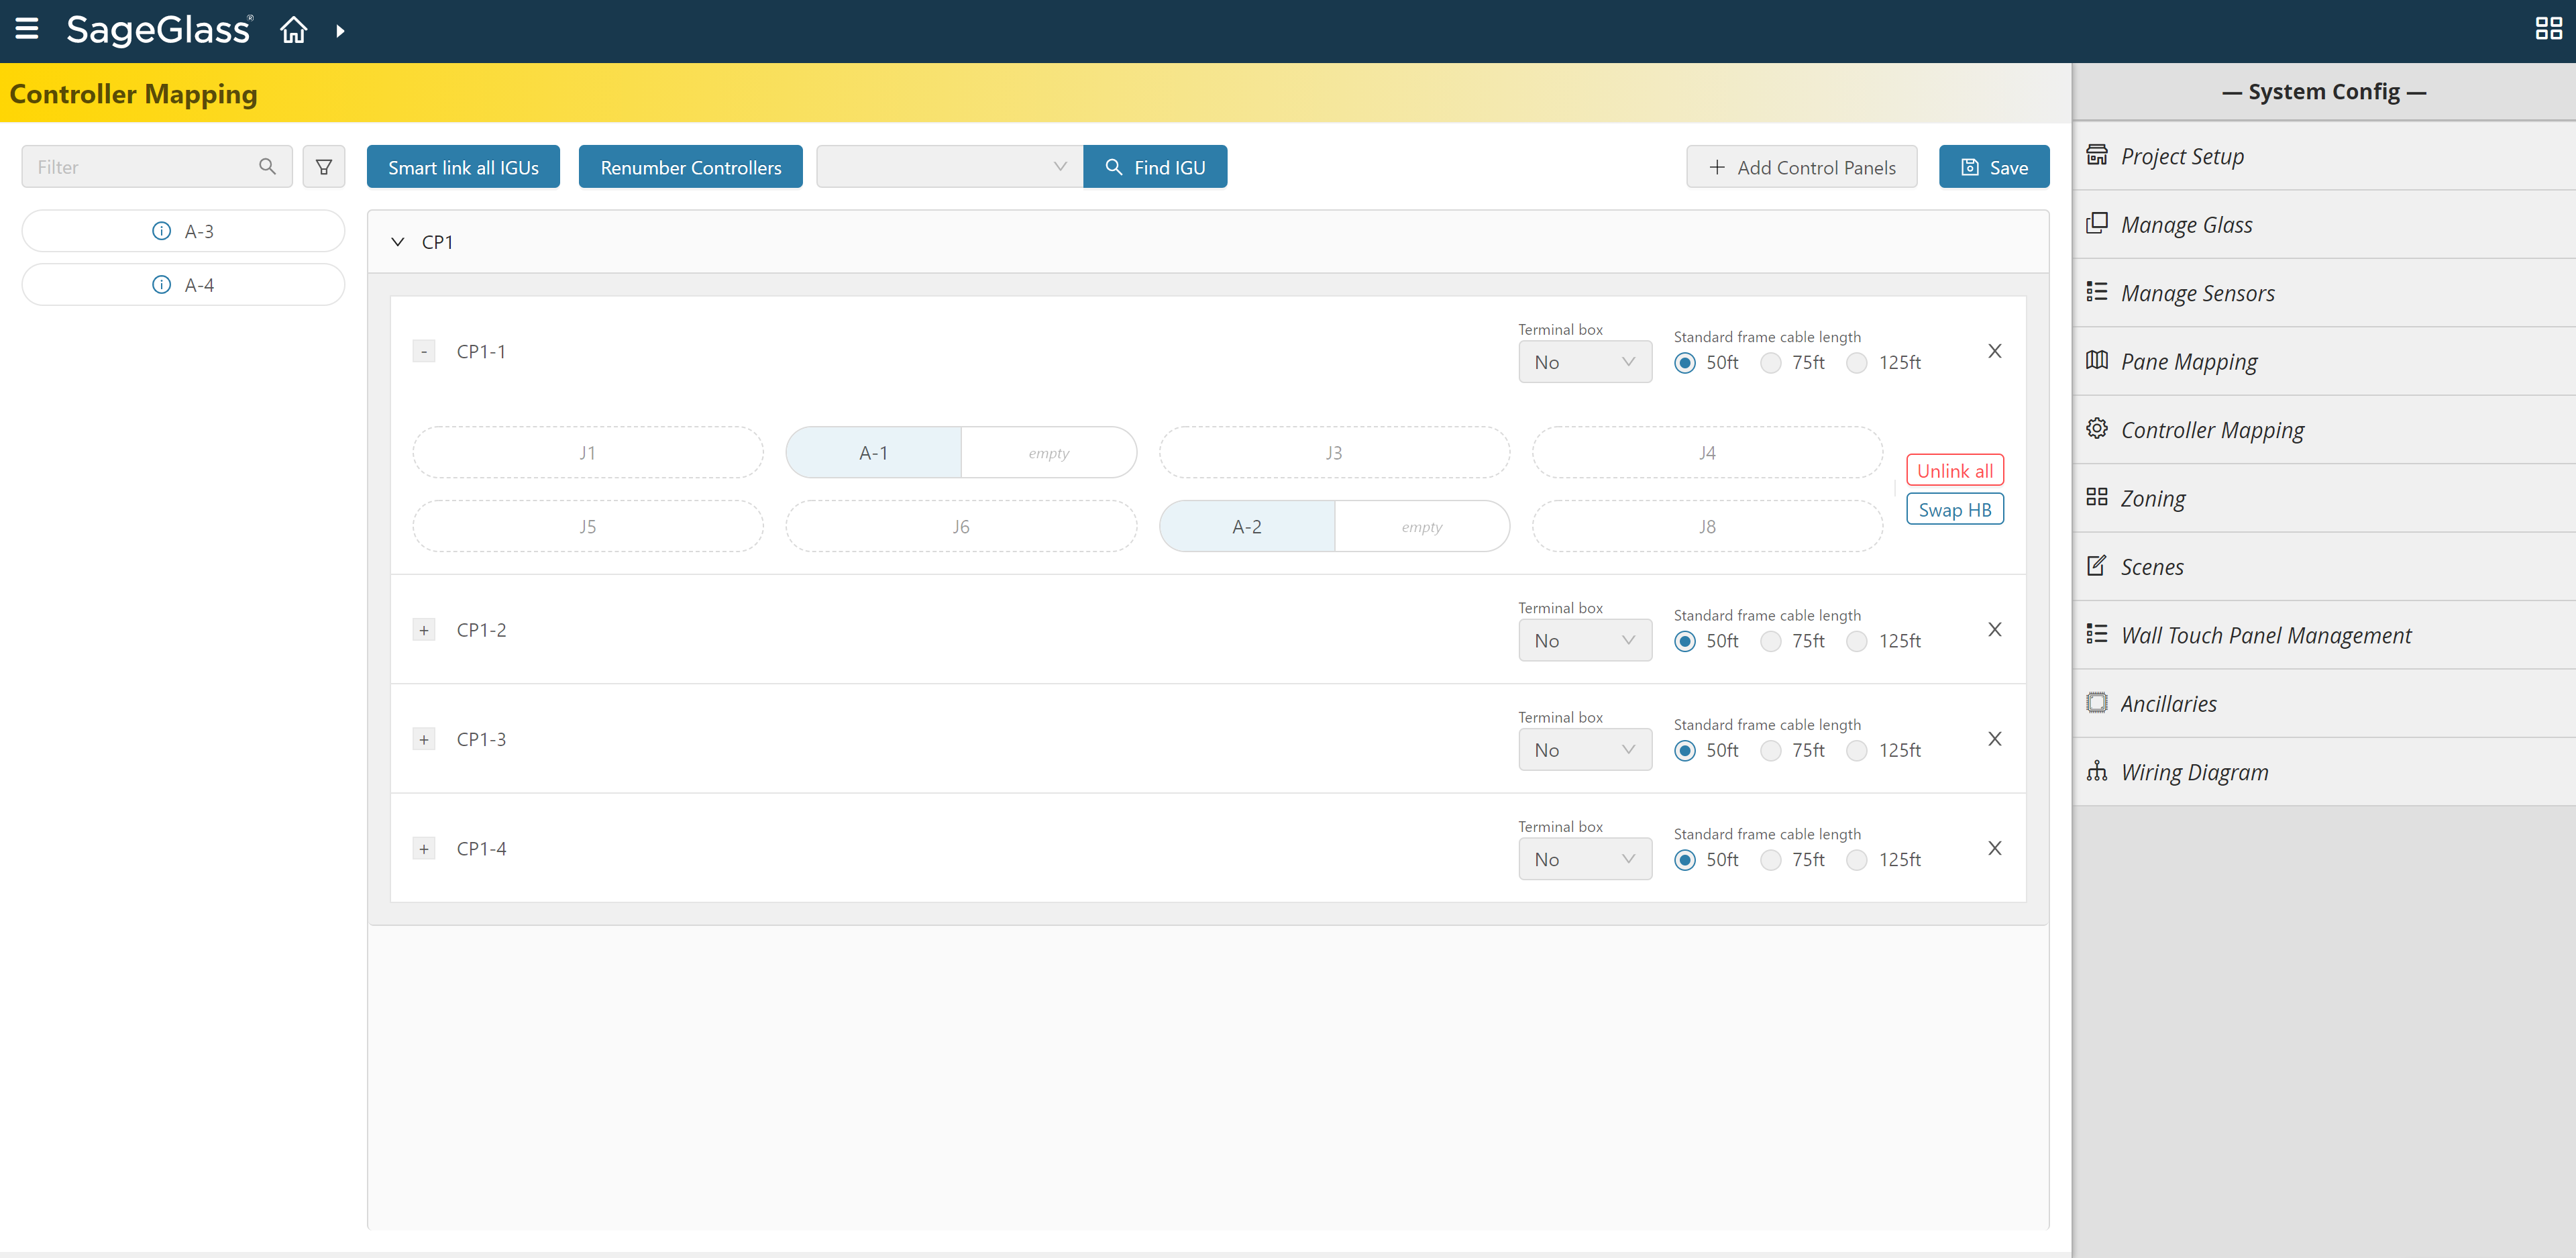This screenshot has height=1258, width=2576.
Task: Open the Terminal box dropdown for CP1-3
Action: [x=1585, y=750]
